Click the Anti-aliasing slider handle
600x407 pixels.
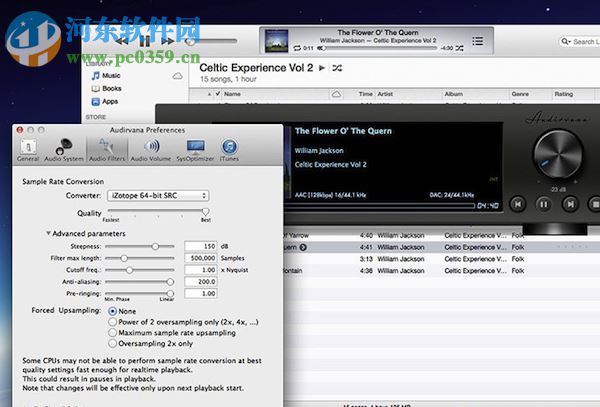(x=170, y=282)
